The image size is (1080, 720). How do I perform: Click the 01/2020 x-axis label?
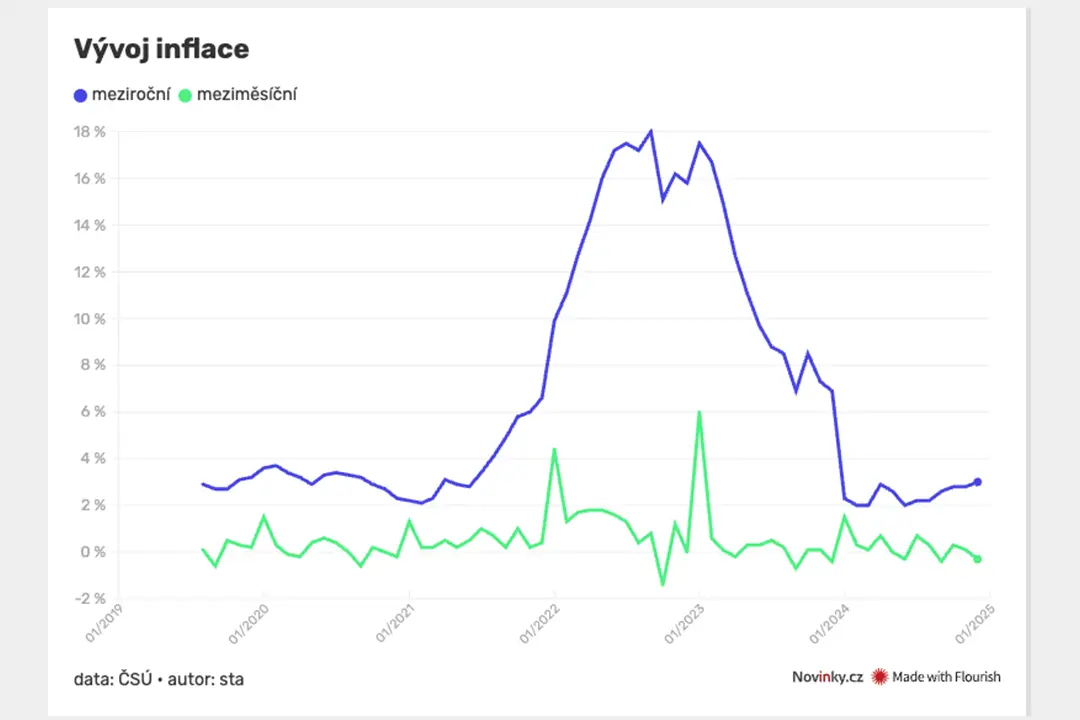pos(248,624)
